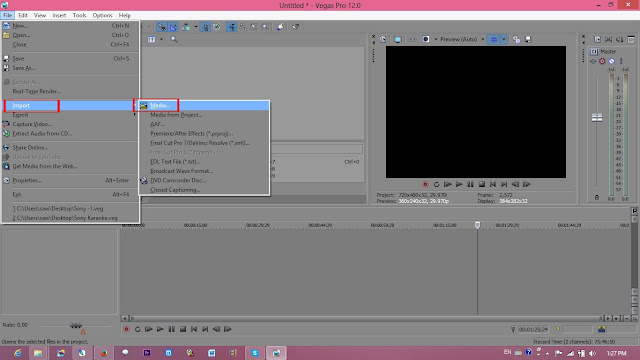Copy preview snapshot to clipboard
The width and height of the screenshot is (640, 360).
click(516, 40)
